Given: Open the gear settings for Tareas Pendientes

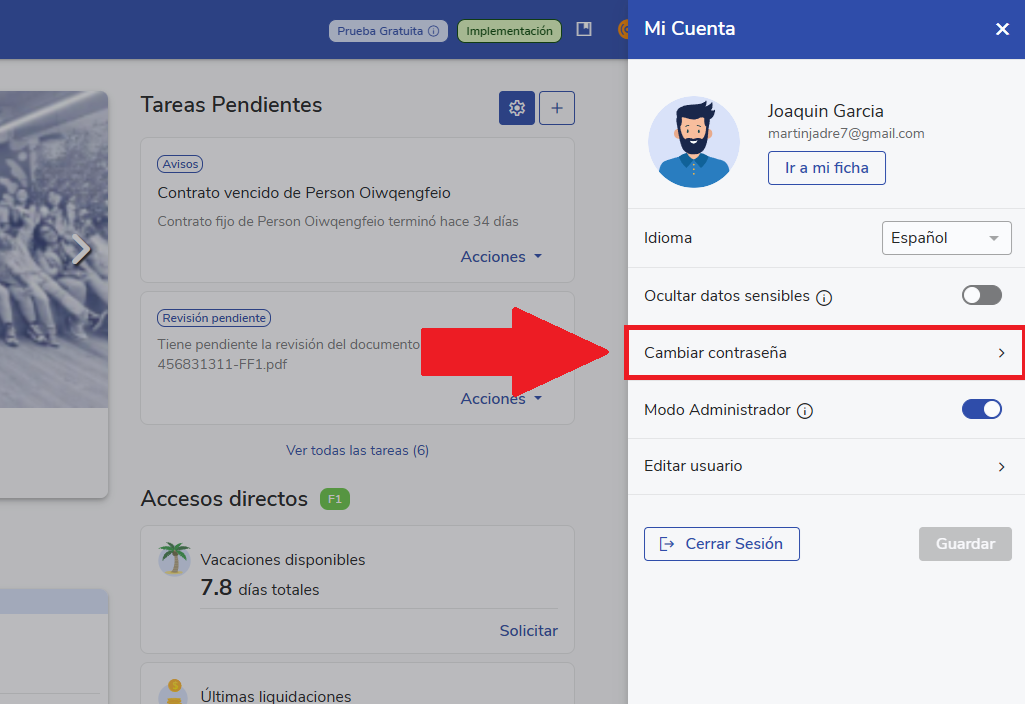Looking at the screenshot, I should point(517,108).
